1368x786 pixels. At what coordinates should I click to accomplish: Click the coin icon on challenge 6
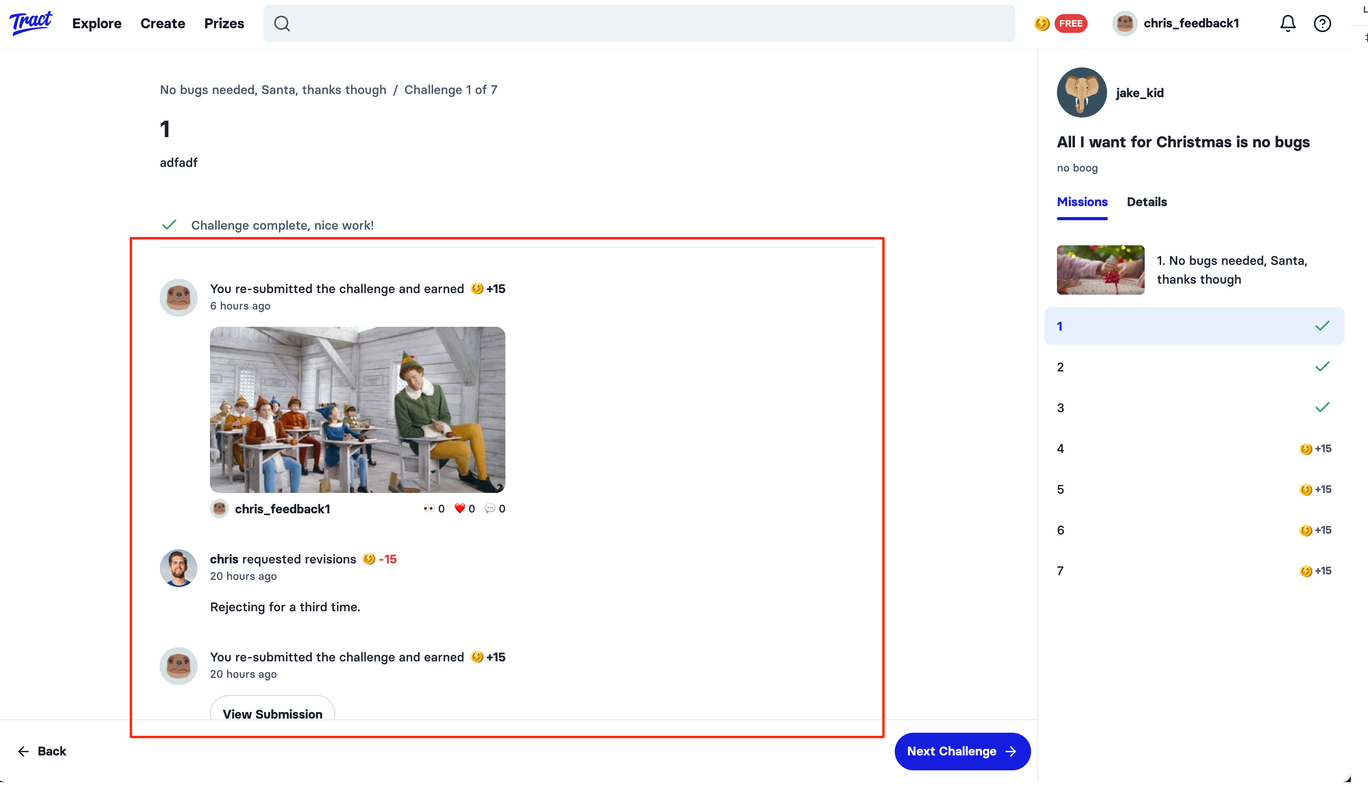click(1306, 531)
